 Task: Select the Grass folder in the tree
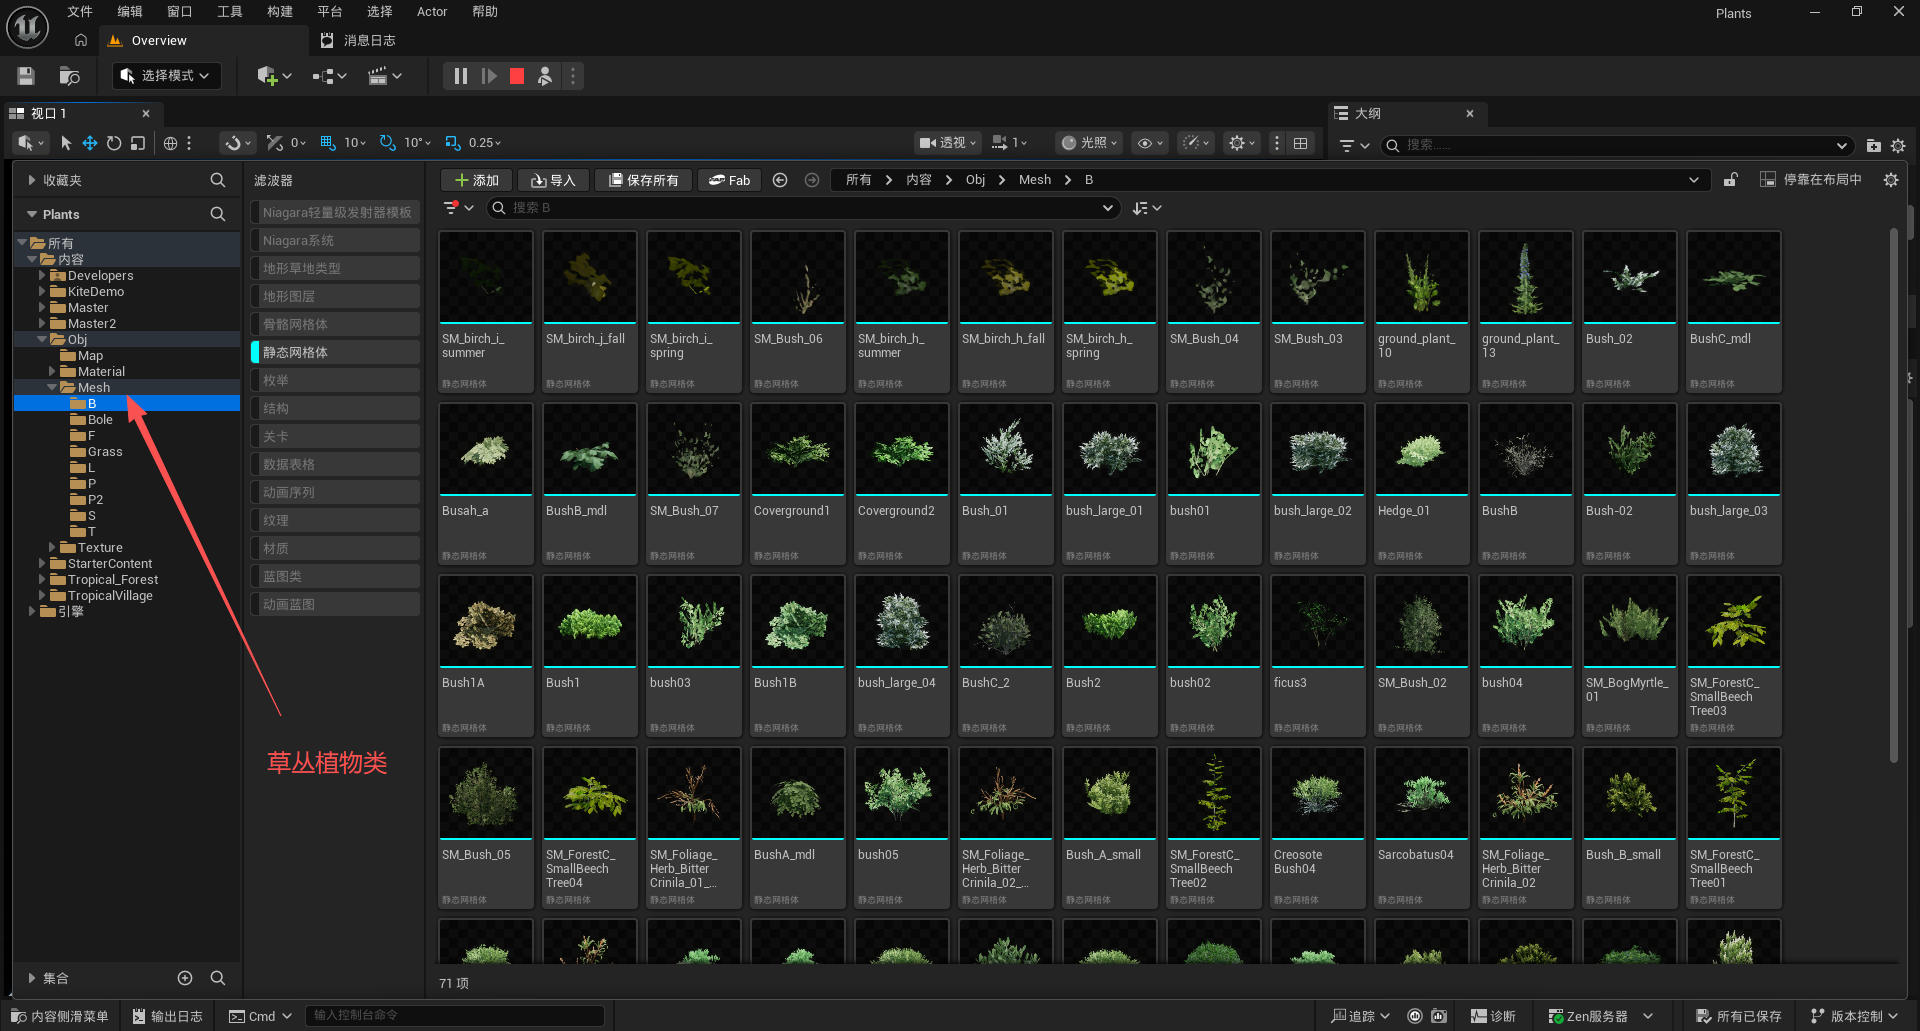click(104, 451)
